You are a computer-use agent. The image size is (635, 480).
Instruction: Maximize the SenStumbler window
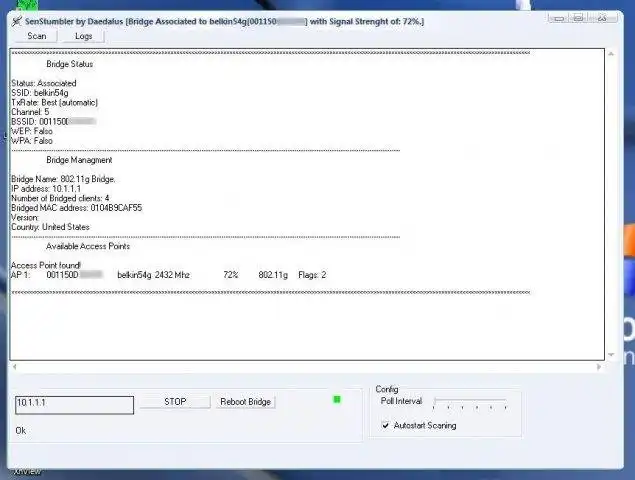pos(579,18)
